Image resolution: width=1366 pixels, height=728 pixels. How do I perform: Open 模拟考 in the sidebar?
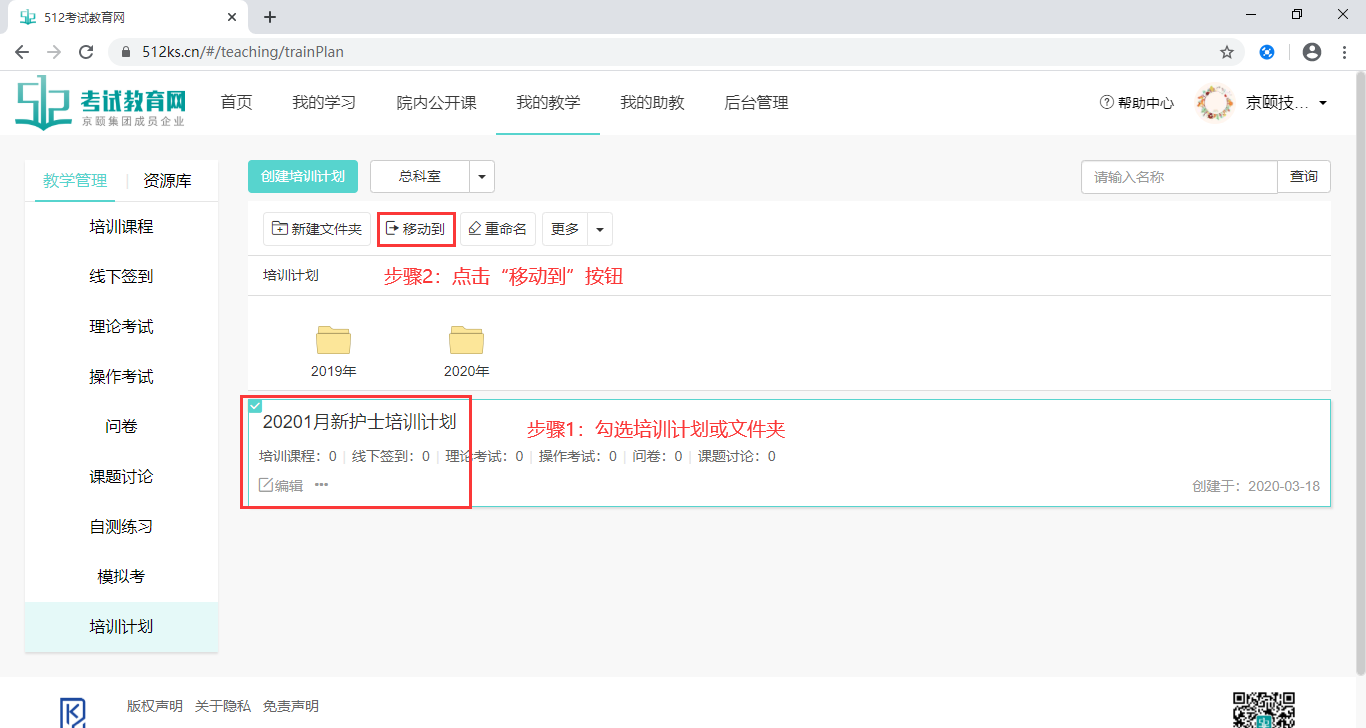tap(121, 577)
